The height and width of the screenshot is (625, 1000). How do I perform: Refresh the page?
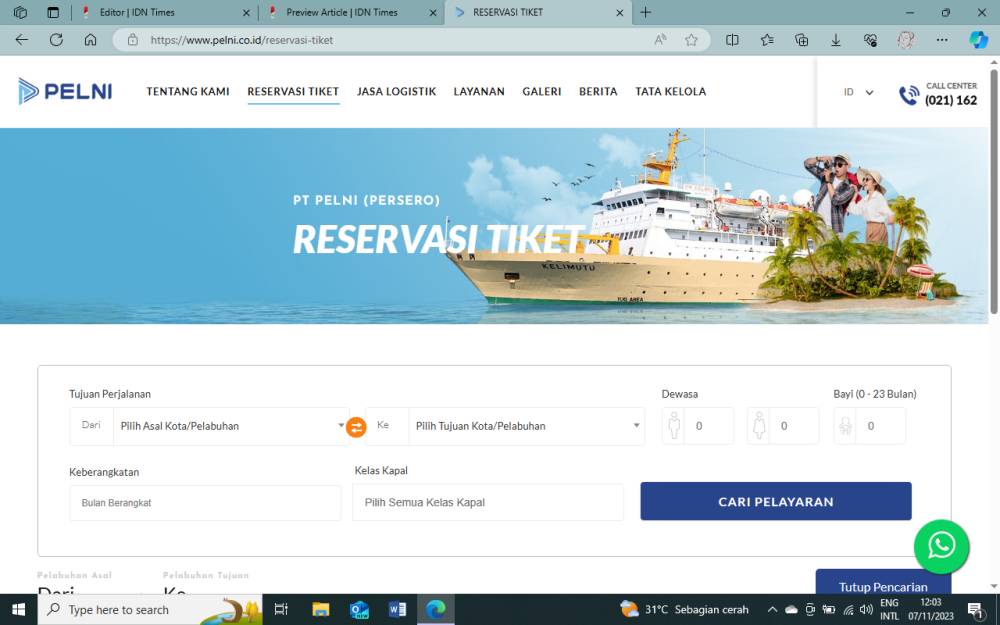click(x=56, y=40)
